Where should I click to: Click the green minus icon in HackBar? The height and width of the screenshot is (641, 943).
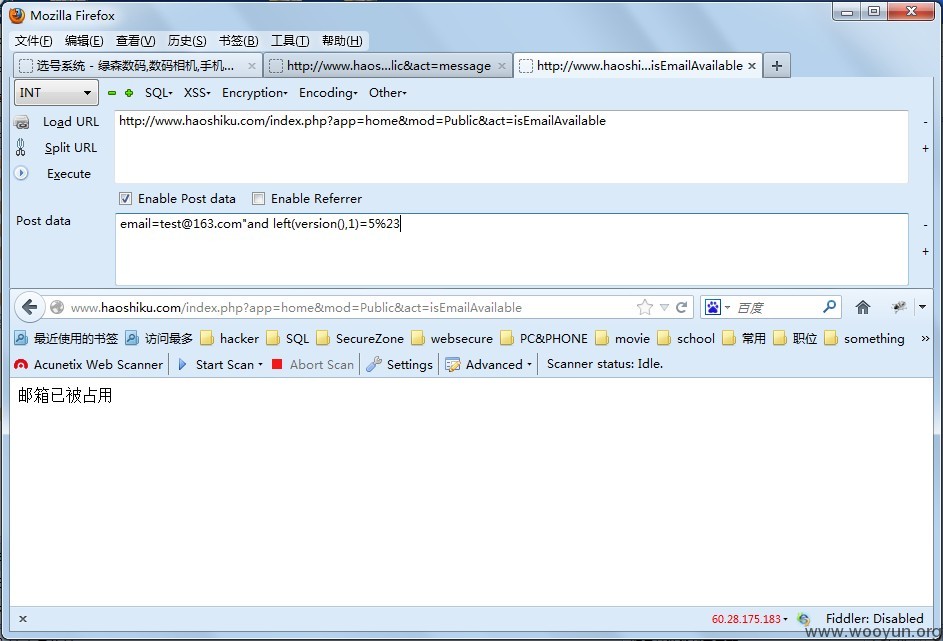click(112, 93)
